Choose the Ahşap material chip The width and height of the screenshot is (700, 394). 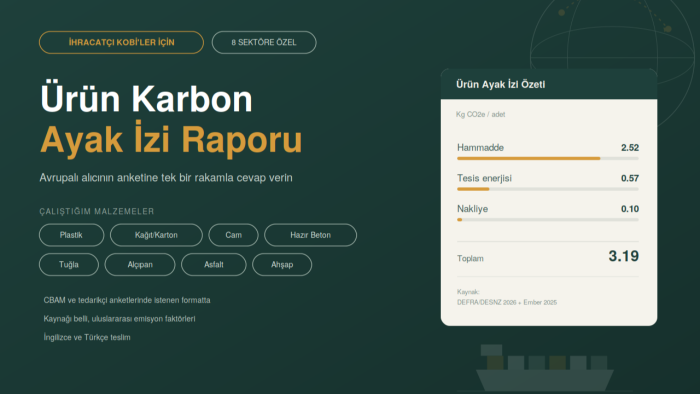coord(282,265)
